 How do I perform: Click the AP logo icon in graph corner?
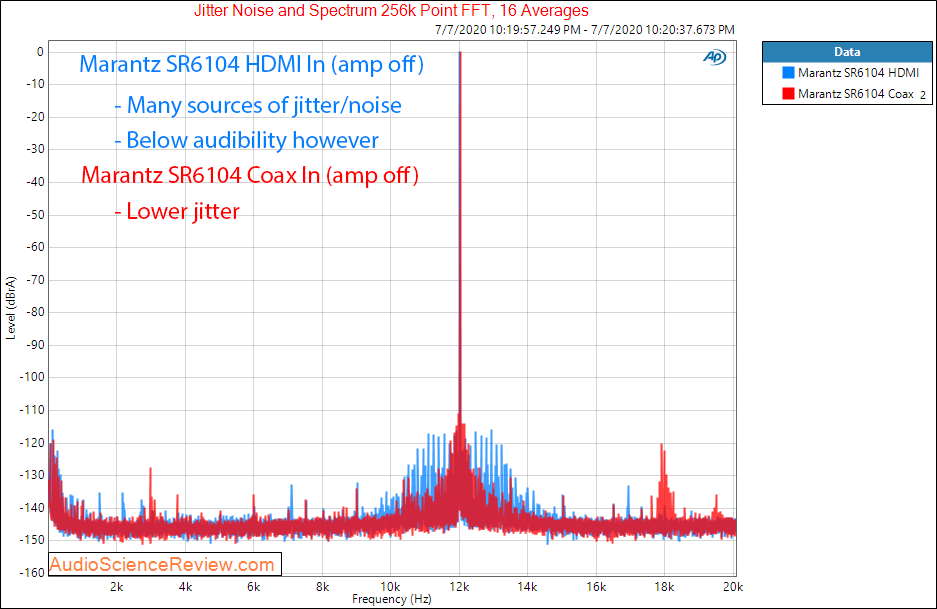(714, 57)
